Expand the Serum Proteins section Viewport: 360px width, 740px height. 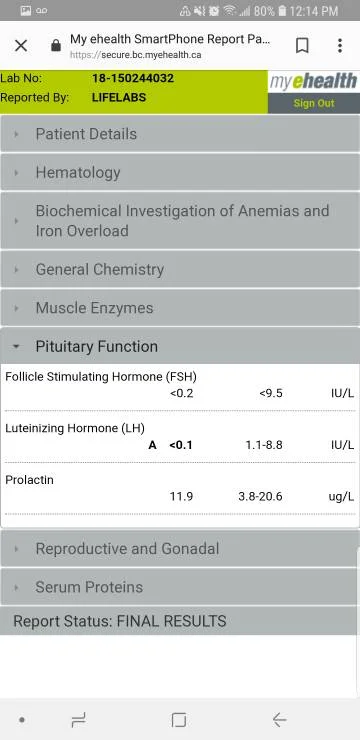tap(180, 587)
